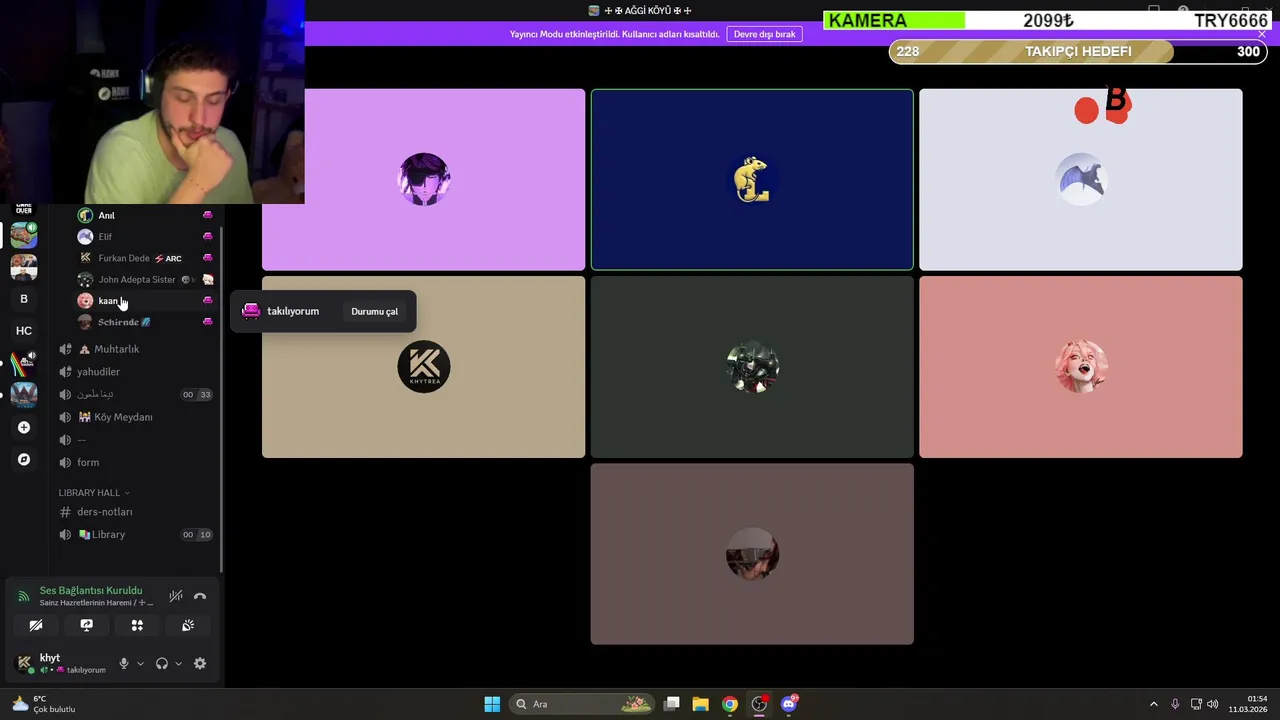The image size is (1280, 720).
Task: Select gray bat avatar video tile
Action: (1081, 180)
